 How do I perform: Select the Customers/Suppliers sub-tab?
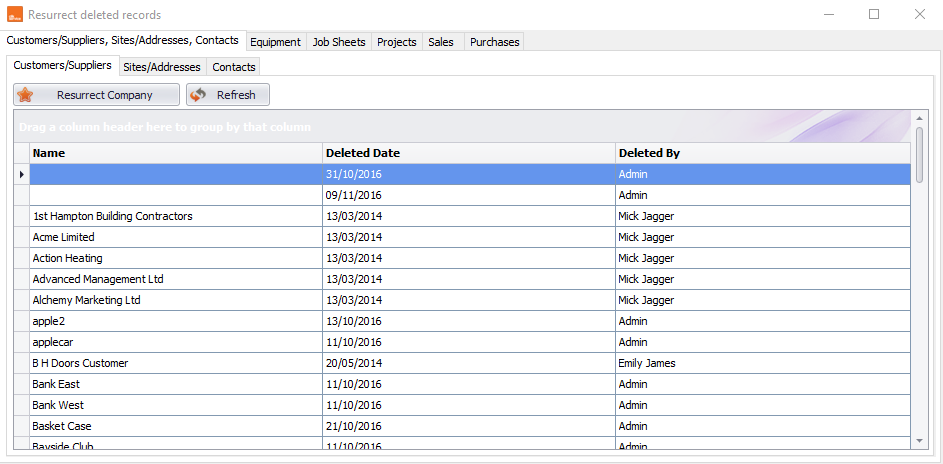pos(63,65)
